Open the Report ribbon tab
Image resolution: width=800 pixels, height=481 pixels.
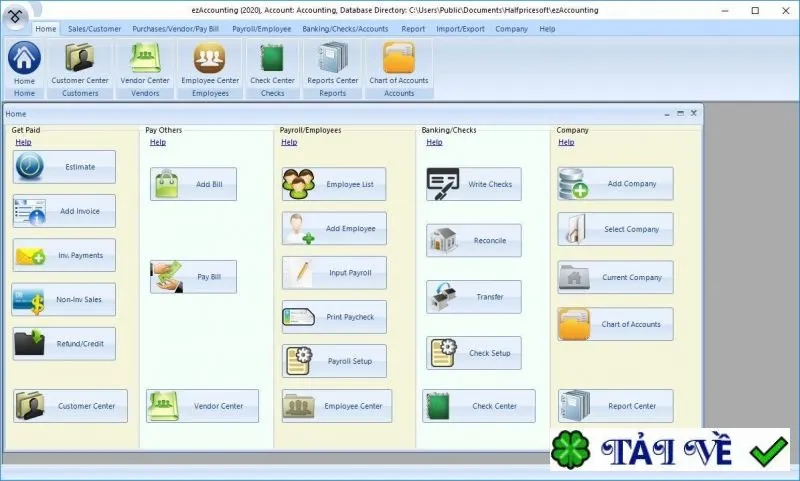point(413,29)
